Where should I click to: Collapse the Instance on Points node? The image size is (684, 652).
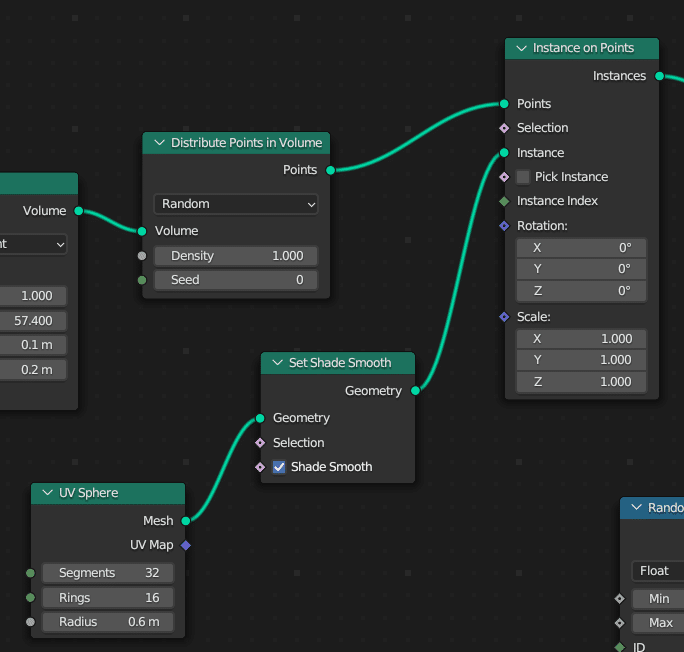(521, 48)
